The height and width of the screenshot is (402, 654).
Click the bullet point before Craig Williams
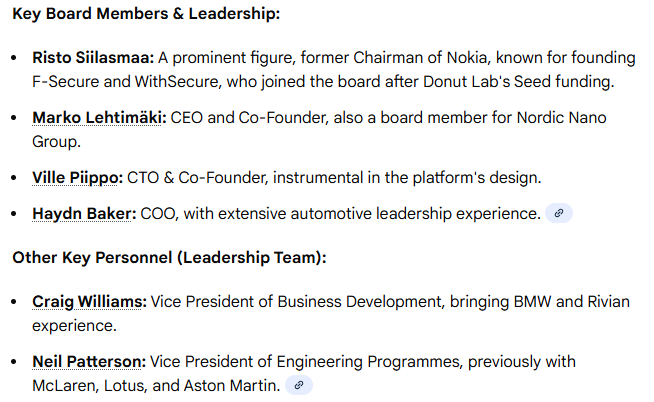pos(13,302)
